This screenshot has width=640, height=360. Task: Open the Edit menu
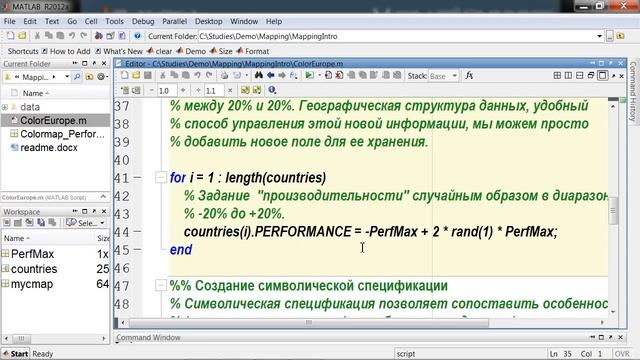tap(30, 21)
